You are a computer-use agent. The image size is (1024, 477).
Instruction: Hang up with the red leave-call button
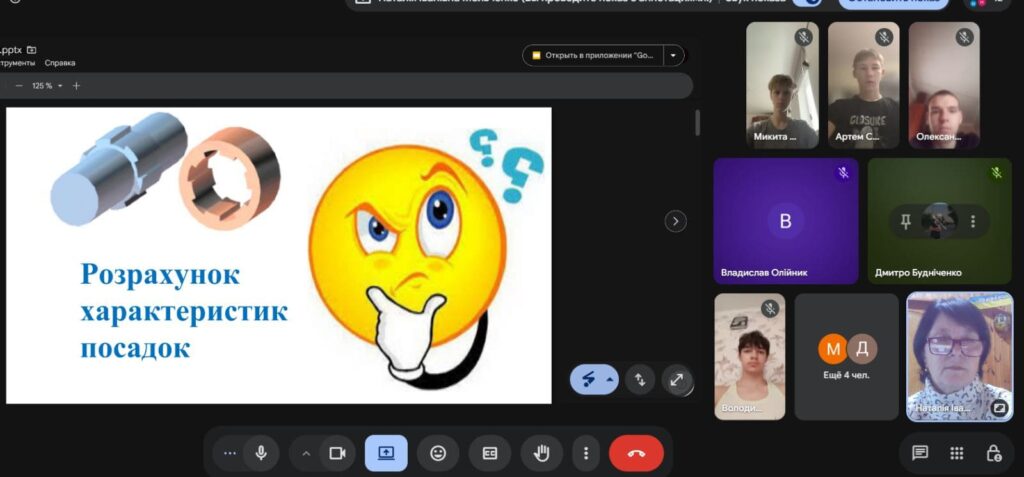tap(636, 453)
